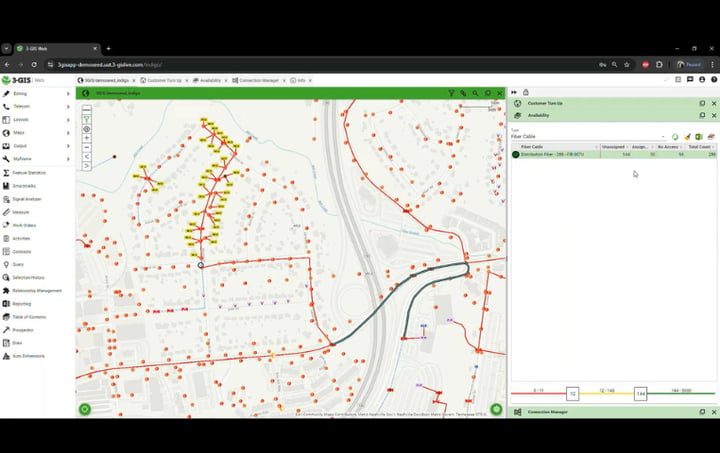Go to the previous map extent

tap(86, 157)
